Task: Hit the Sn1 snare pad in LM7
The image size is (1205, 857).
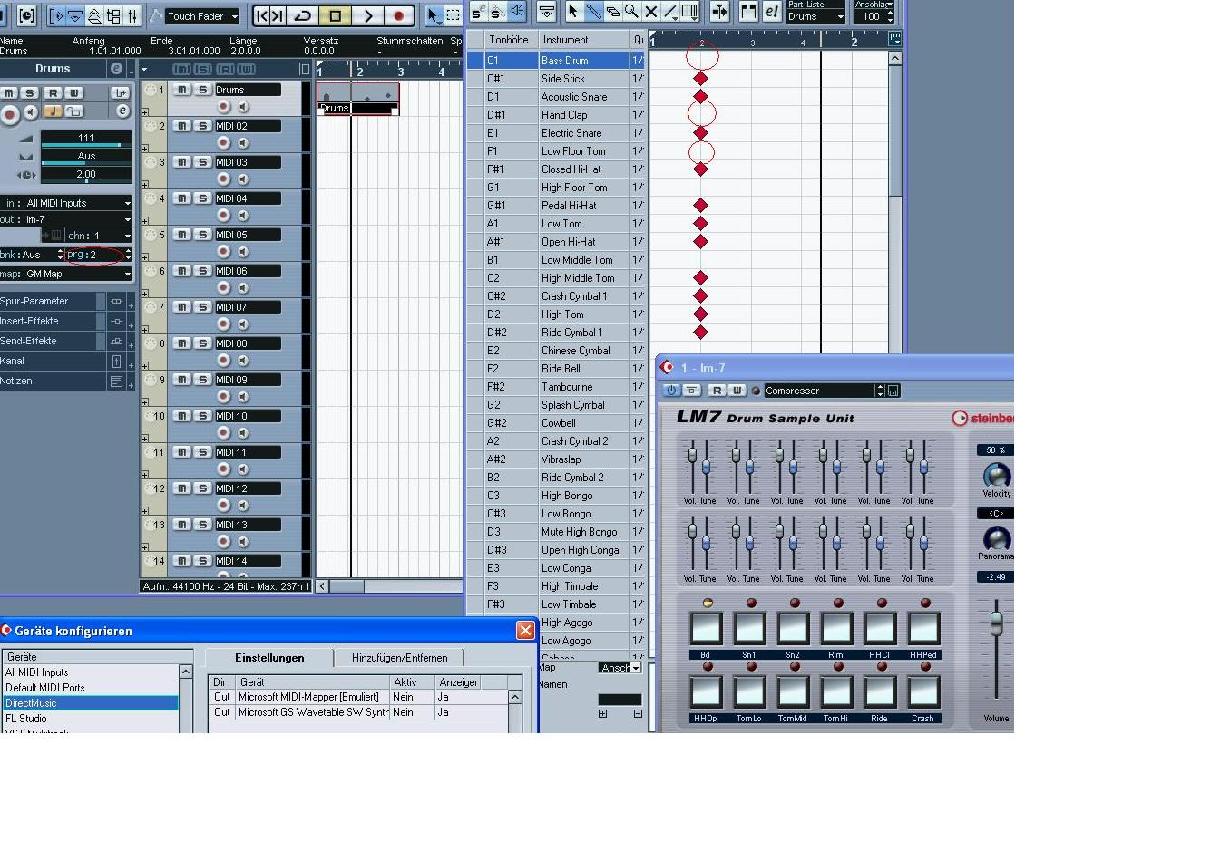Action: coord(749,628)
